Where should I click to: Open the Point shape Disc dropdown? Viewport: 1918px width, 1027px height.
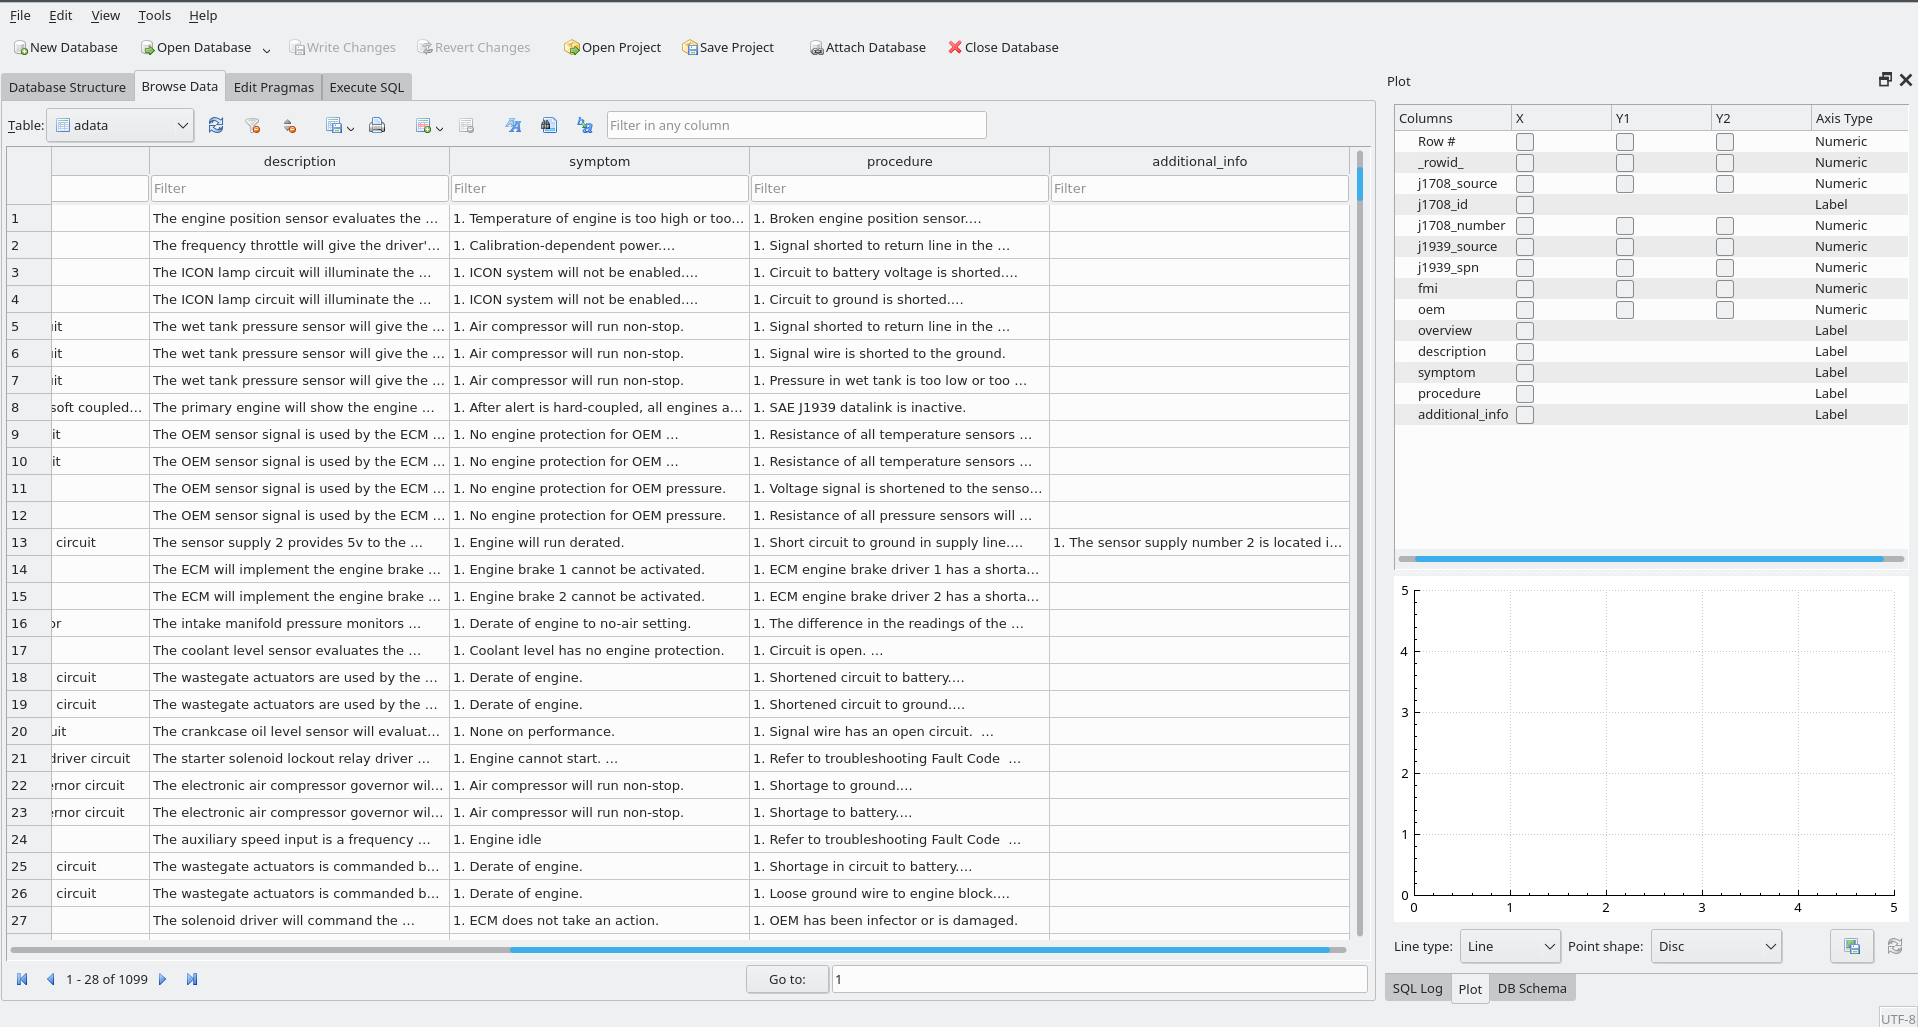click(x=1716, y=946)
